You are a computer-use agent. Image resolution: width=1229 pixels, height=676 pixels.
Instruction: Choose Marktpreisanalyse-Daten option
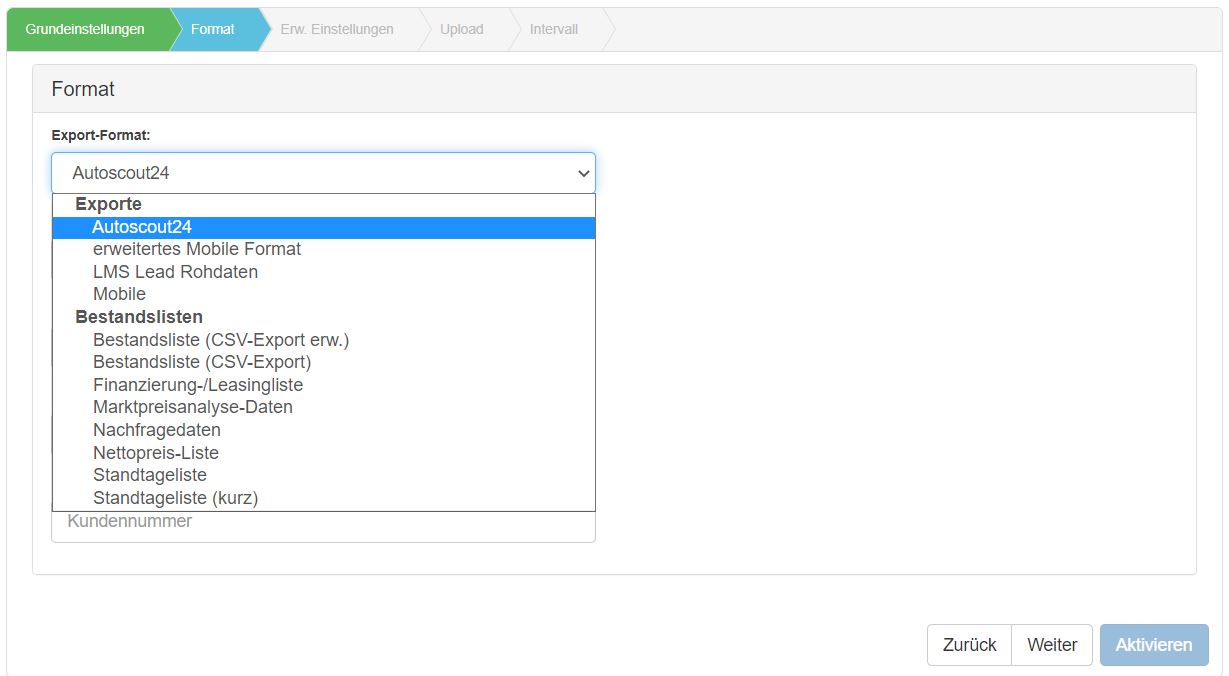click(324, 407)
